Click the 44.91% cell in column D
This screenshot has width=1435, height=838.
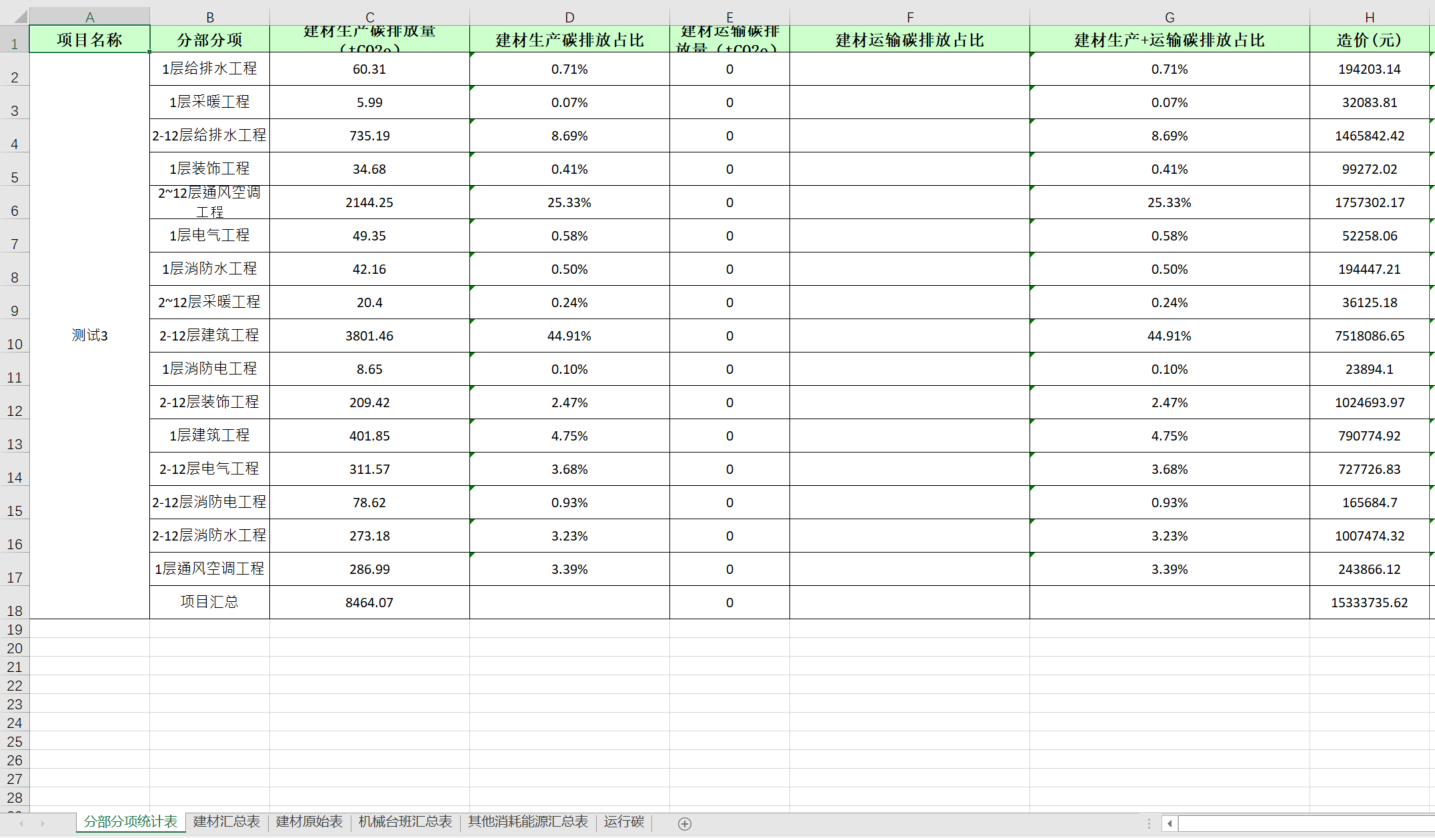point(569,336)
